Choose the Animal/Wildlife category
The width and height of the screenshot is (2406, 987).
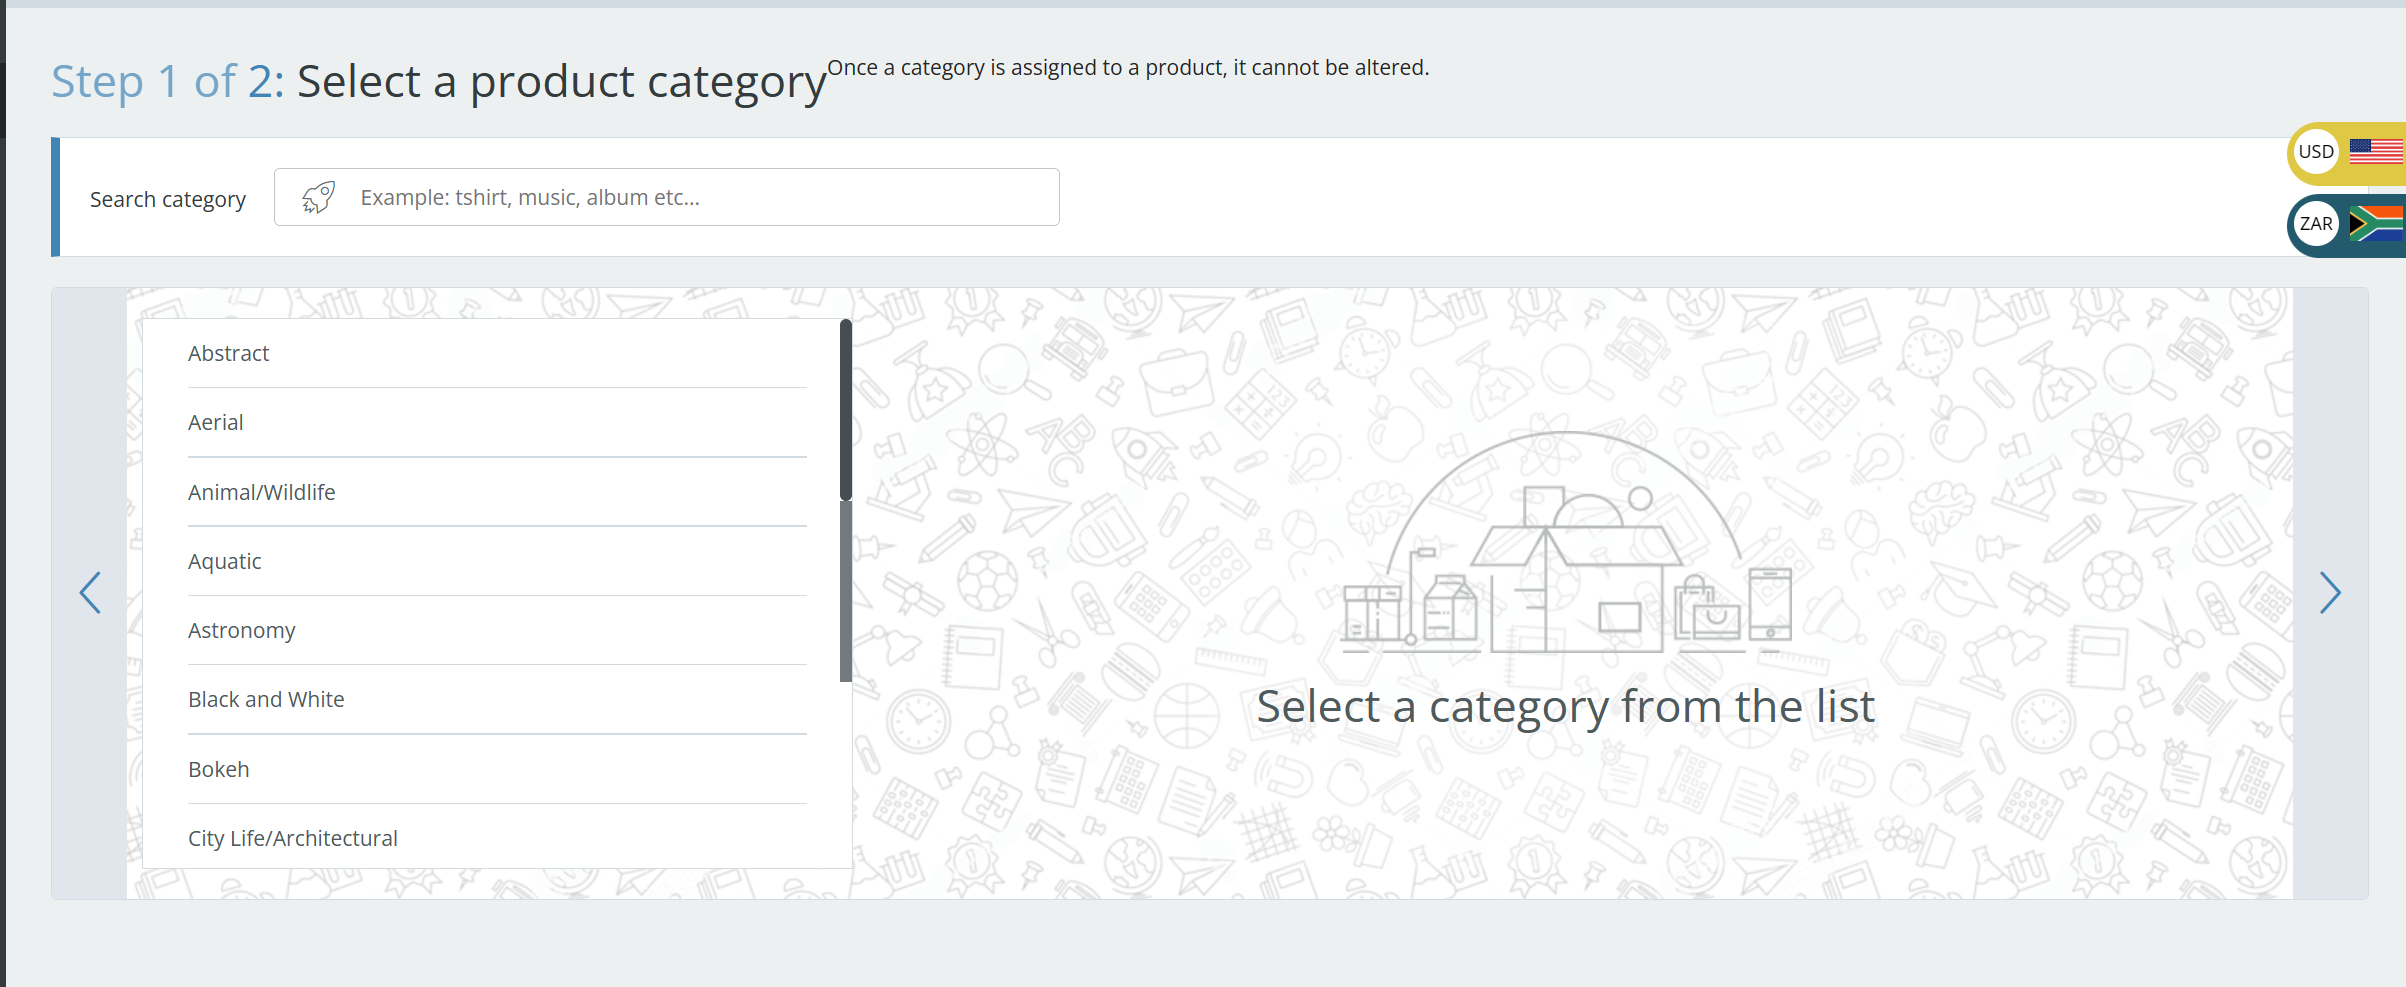497,492
